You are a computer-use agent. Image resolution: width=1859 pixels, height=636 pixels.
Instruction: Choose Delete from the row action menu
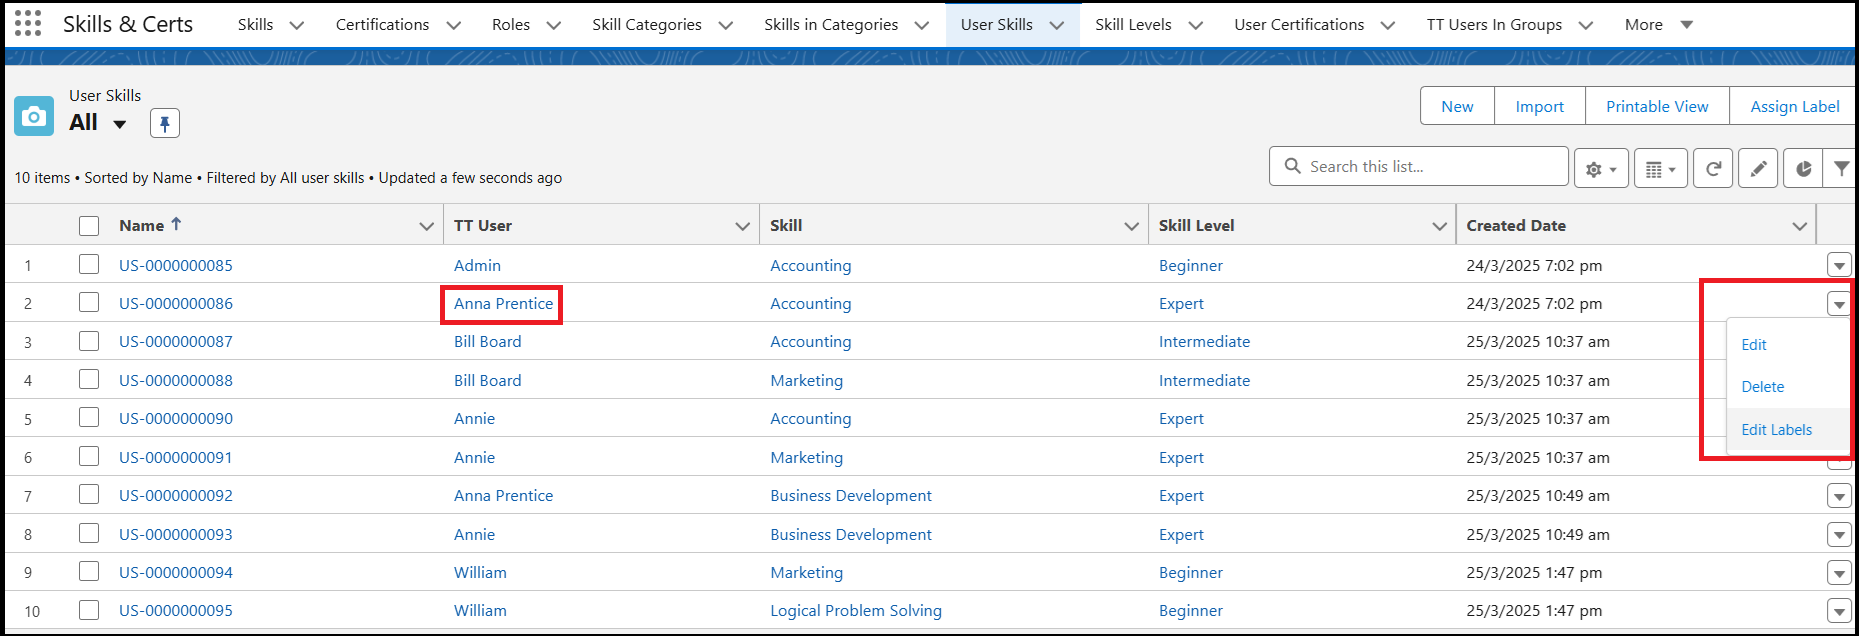(x=1762, y=387)
